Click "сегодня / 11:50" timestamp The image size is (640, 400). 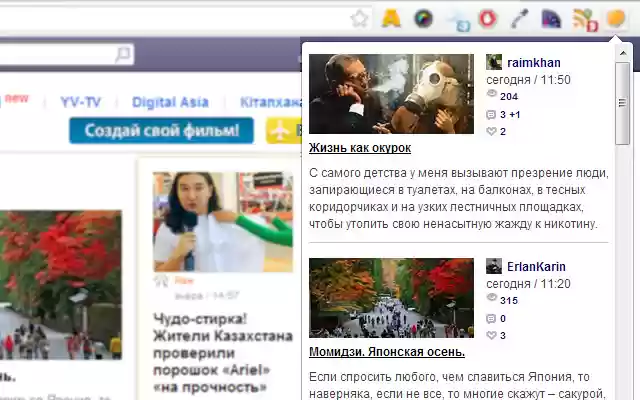point(528,80)
